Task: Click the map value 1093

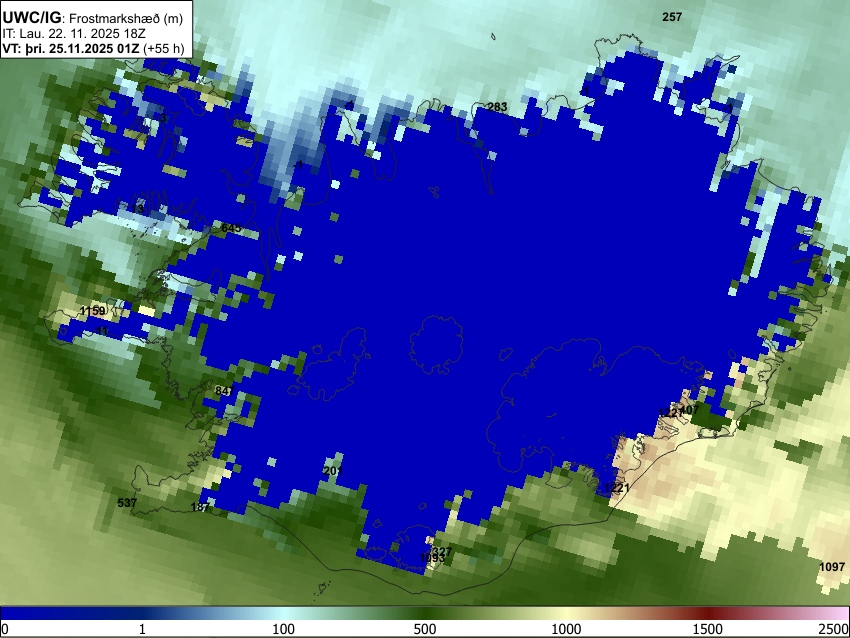Action: click(x=432, y=558)
